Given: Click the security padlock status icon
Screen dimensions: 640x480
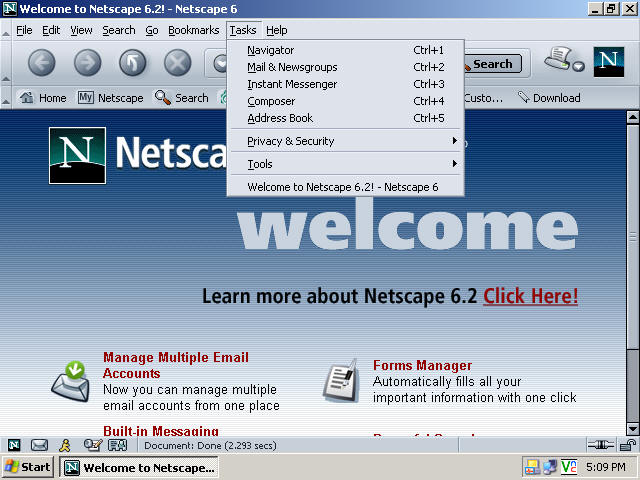Looking at the screenshot, I should point(627,445).
